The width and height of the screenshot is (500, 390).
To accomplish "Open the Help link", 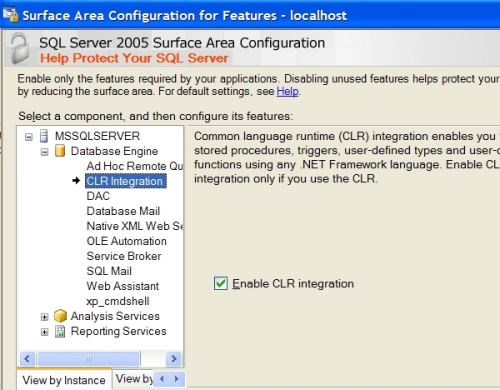I will click(287, 91).
